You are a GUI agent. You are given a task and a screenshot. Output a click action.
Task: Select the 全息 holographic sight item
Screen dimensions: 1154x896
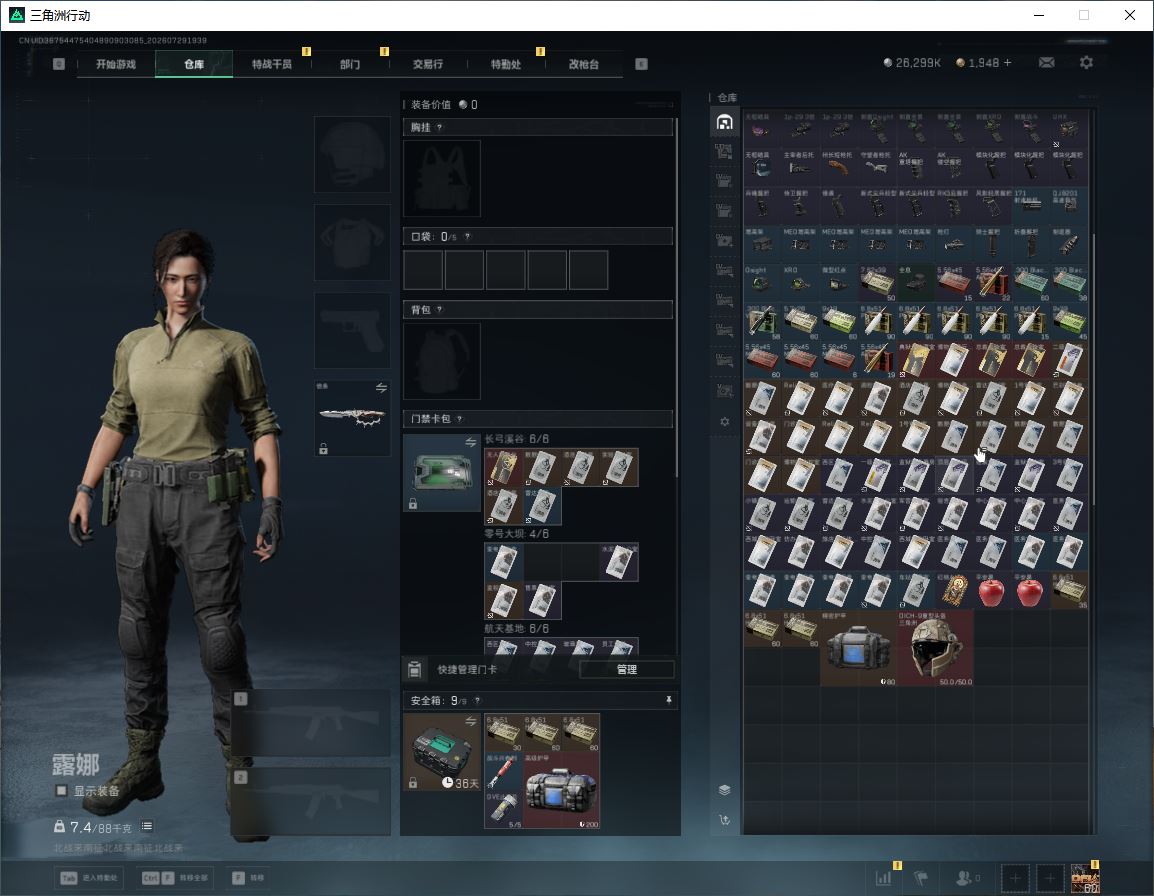click(916, 283)
